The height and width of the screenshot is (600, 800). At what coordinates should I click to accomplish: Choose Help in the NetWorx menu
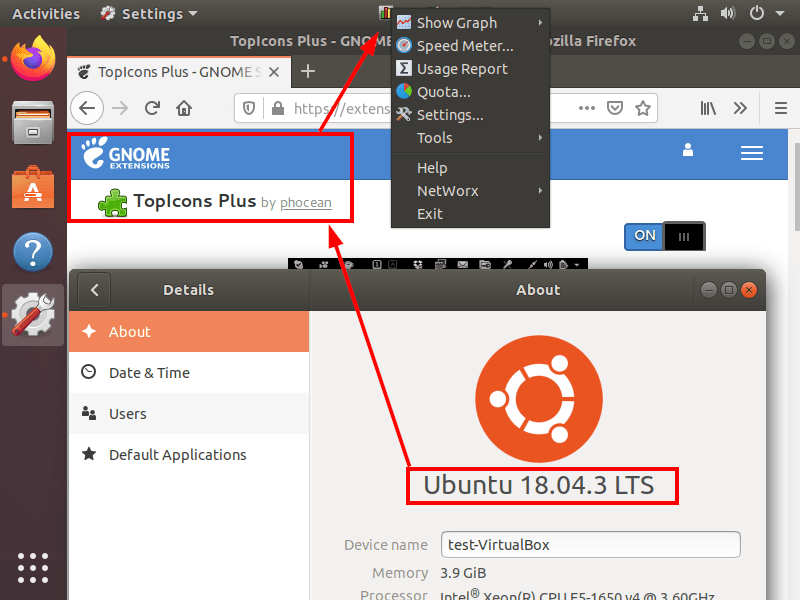[x=470, y=168]
